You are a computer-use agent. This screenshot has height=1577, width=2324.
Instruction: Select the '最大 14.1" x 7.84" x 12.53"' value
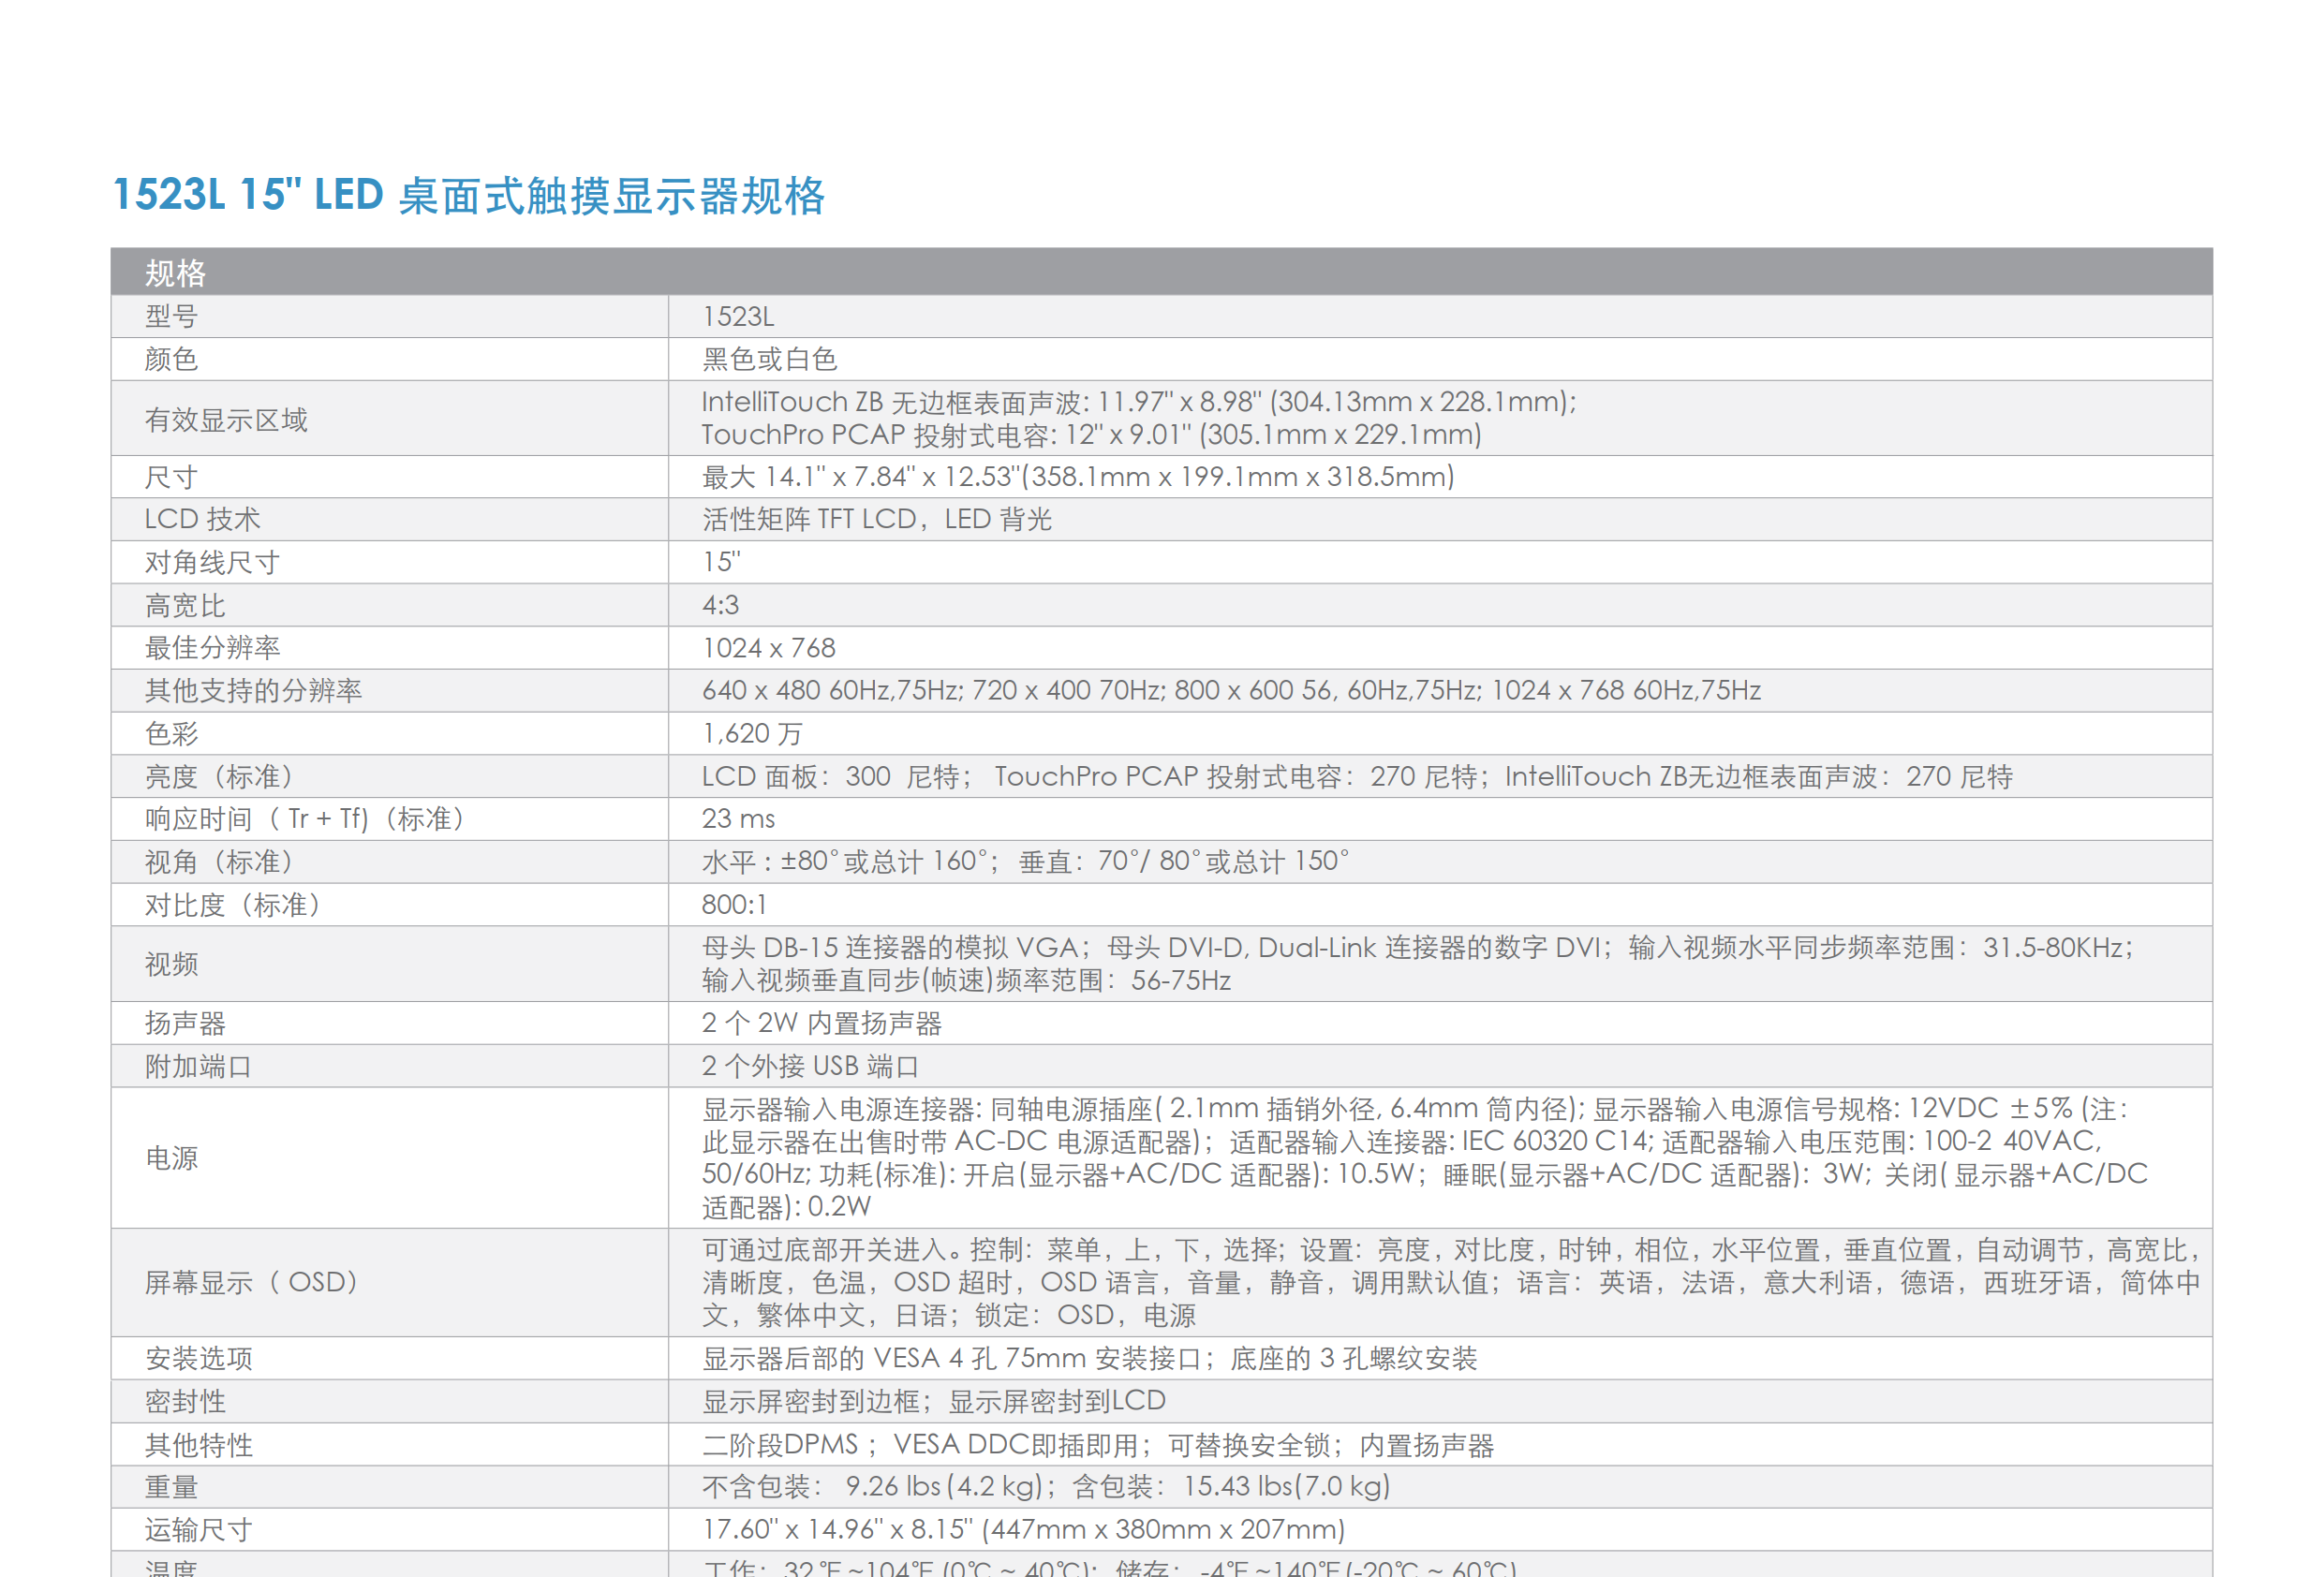pos(1078,477)
